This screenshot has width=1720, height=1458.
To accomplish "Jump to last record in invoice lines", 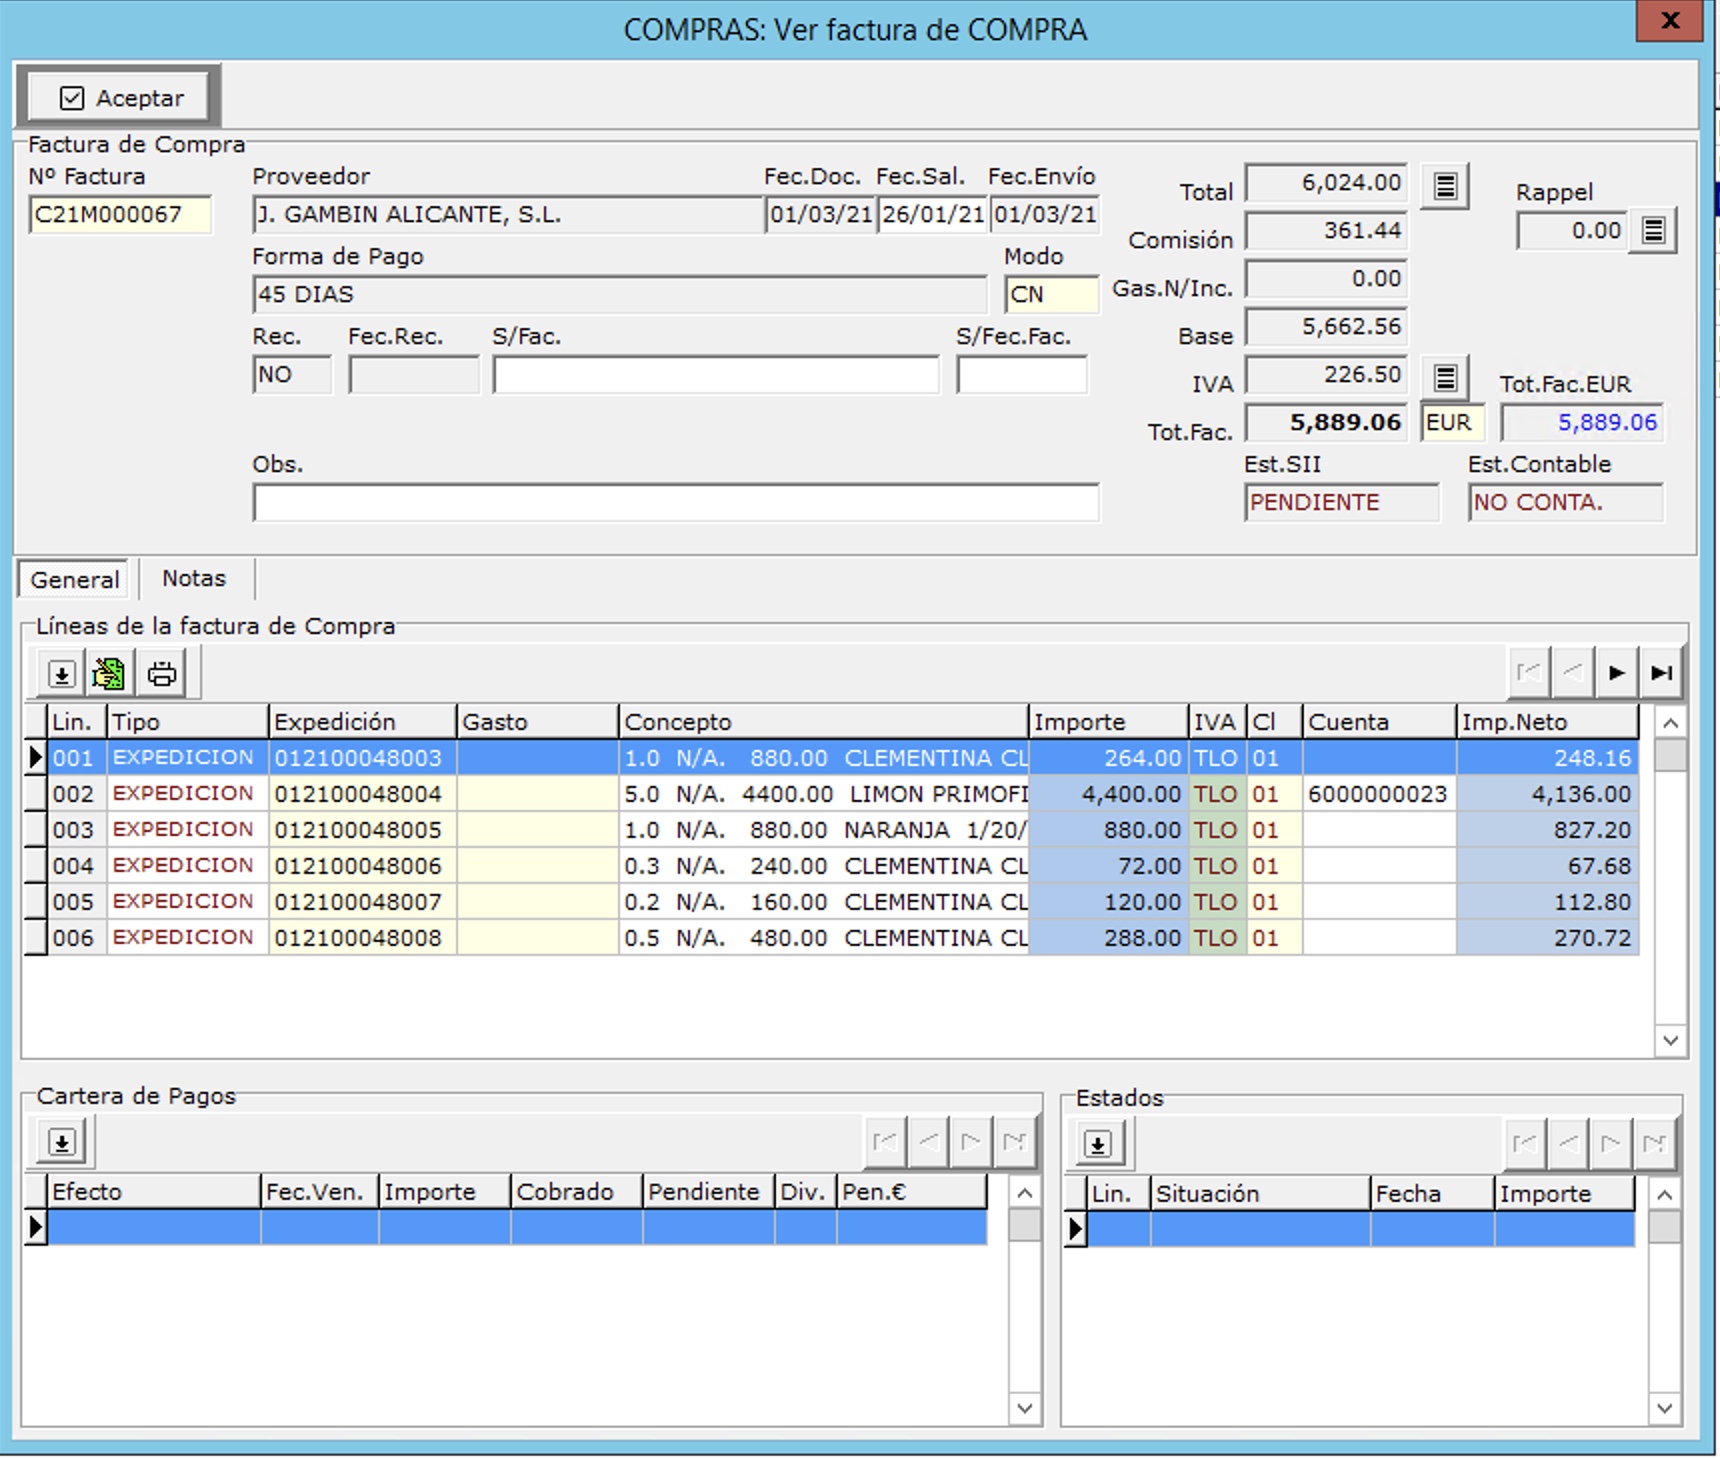I will point(1661,673).
